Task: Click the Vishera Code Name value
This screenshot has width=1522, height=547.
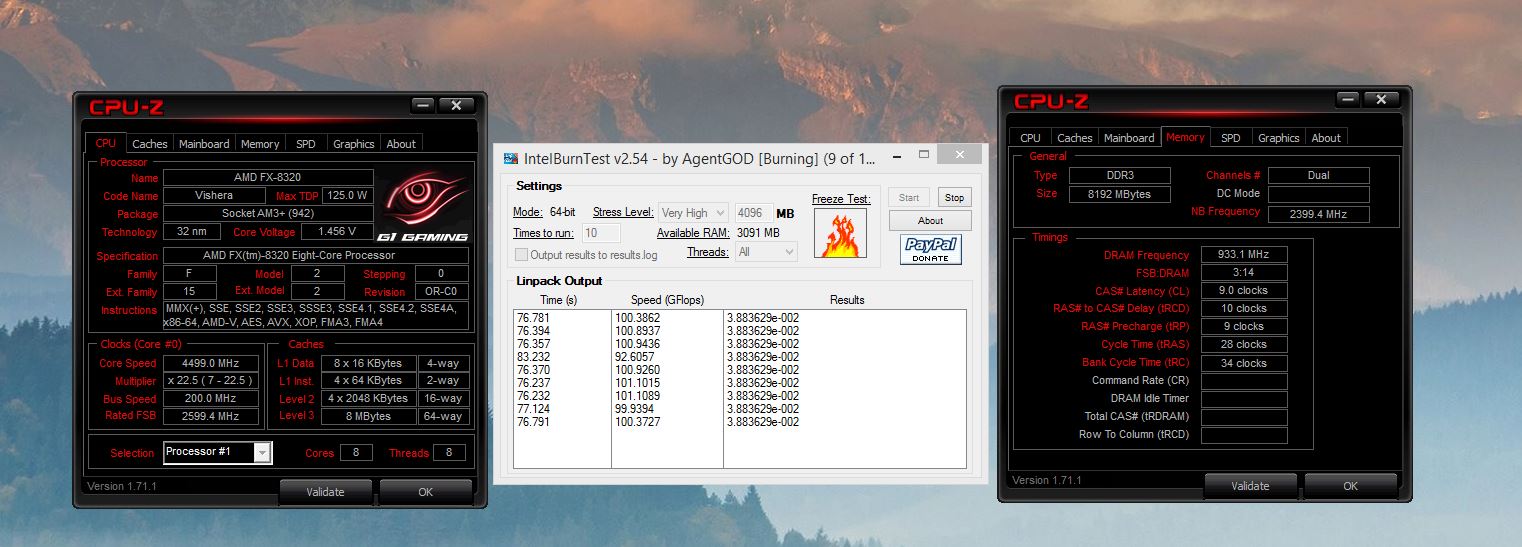Action: pyautogui.click(x=216, y=195)
